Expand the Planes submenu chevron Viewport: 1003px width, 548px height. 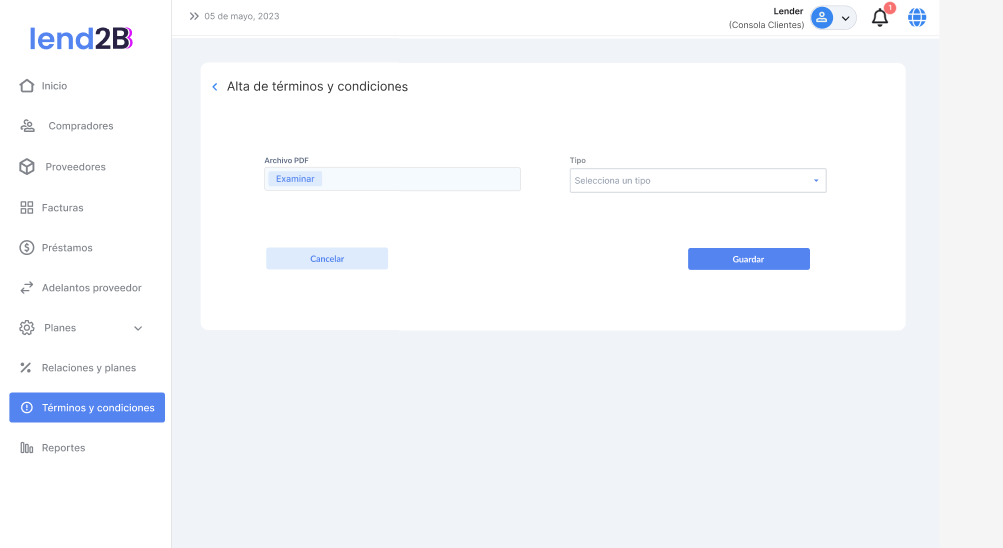138,328
